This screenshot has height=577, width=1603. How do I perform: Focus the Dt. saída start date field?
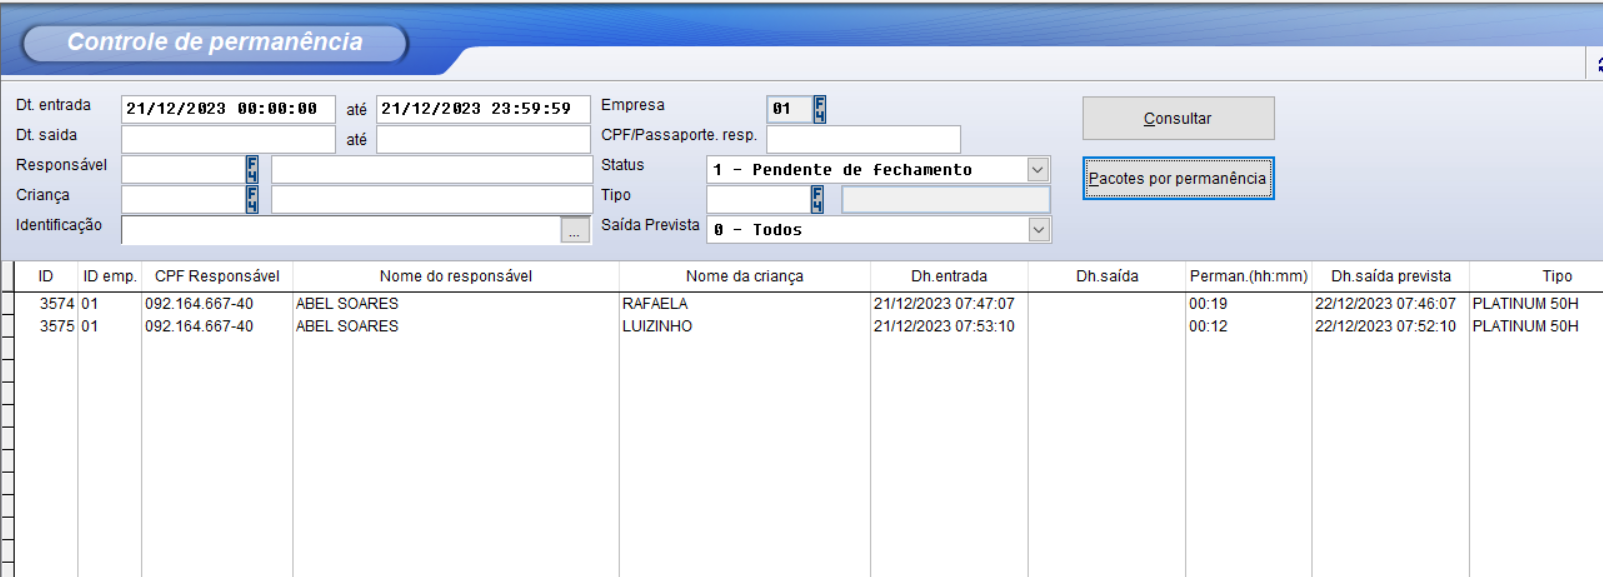tap(227, 139)
